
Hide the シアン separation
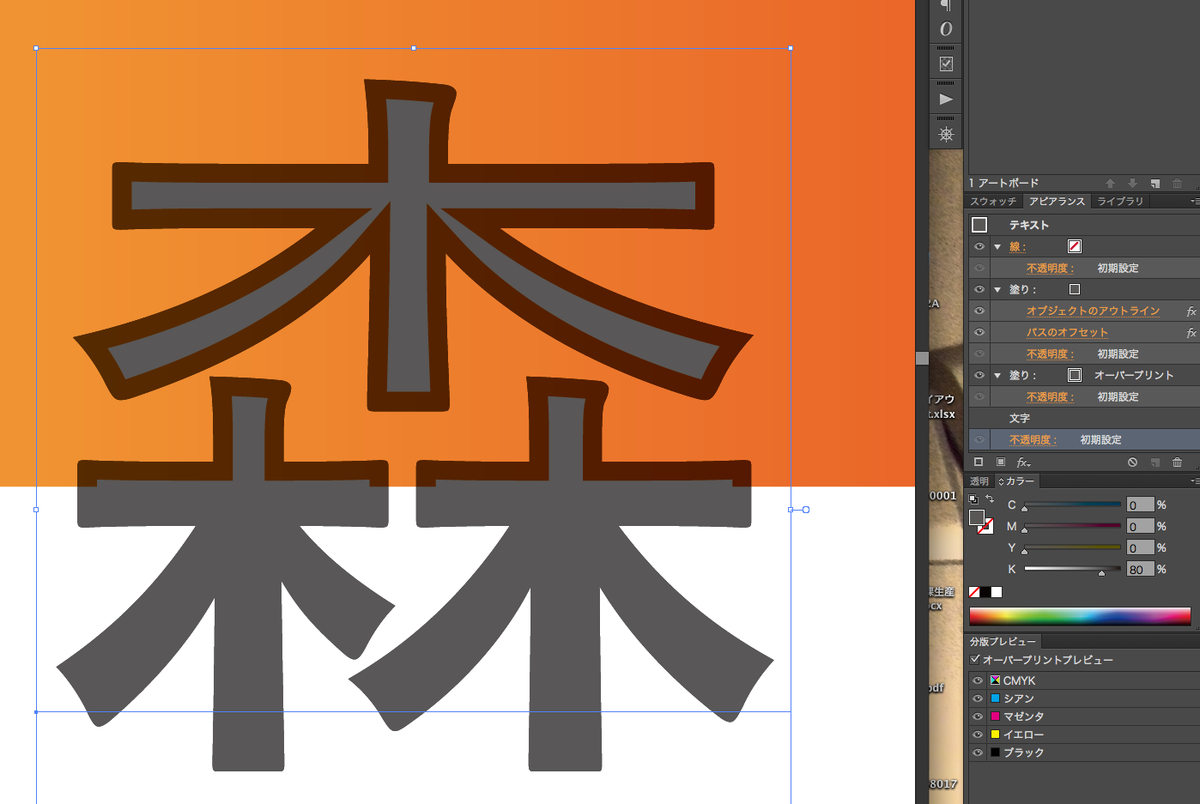tap(978, 699)
